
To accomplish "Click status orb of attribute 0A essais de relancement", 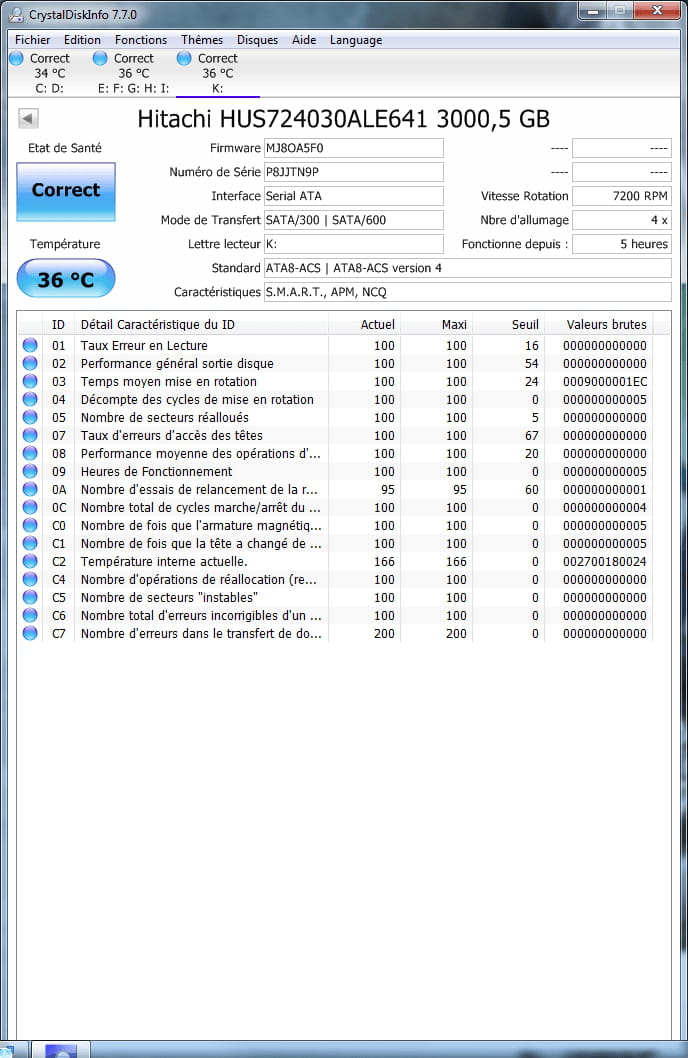I will 30,489.
